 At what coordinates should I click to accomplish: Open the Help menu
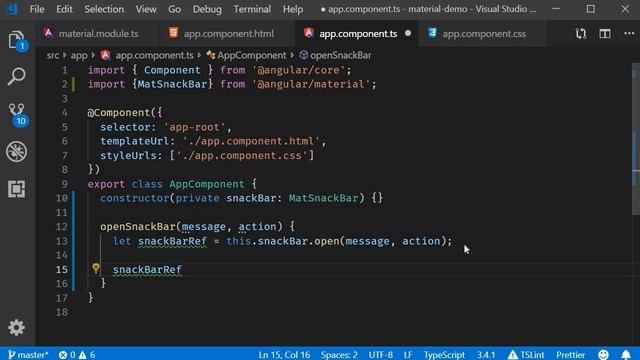coord(293,9)
